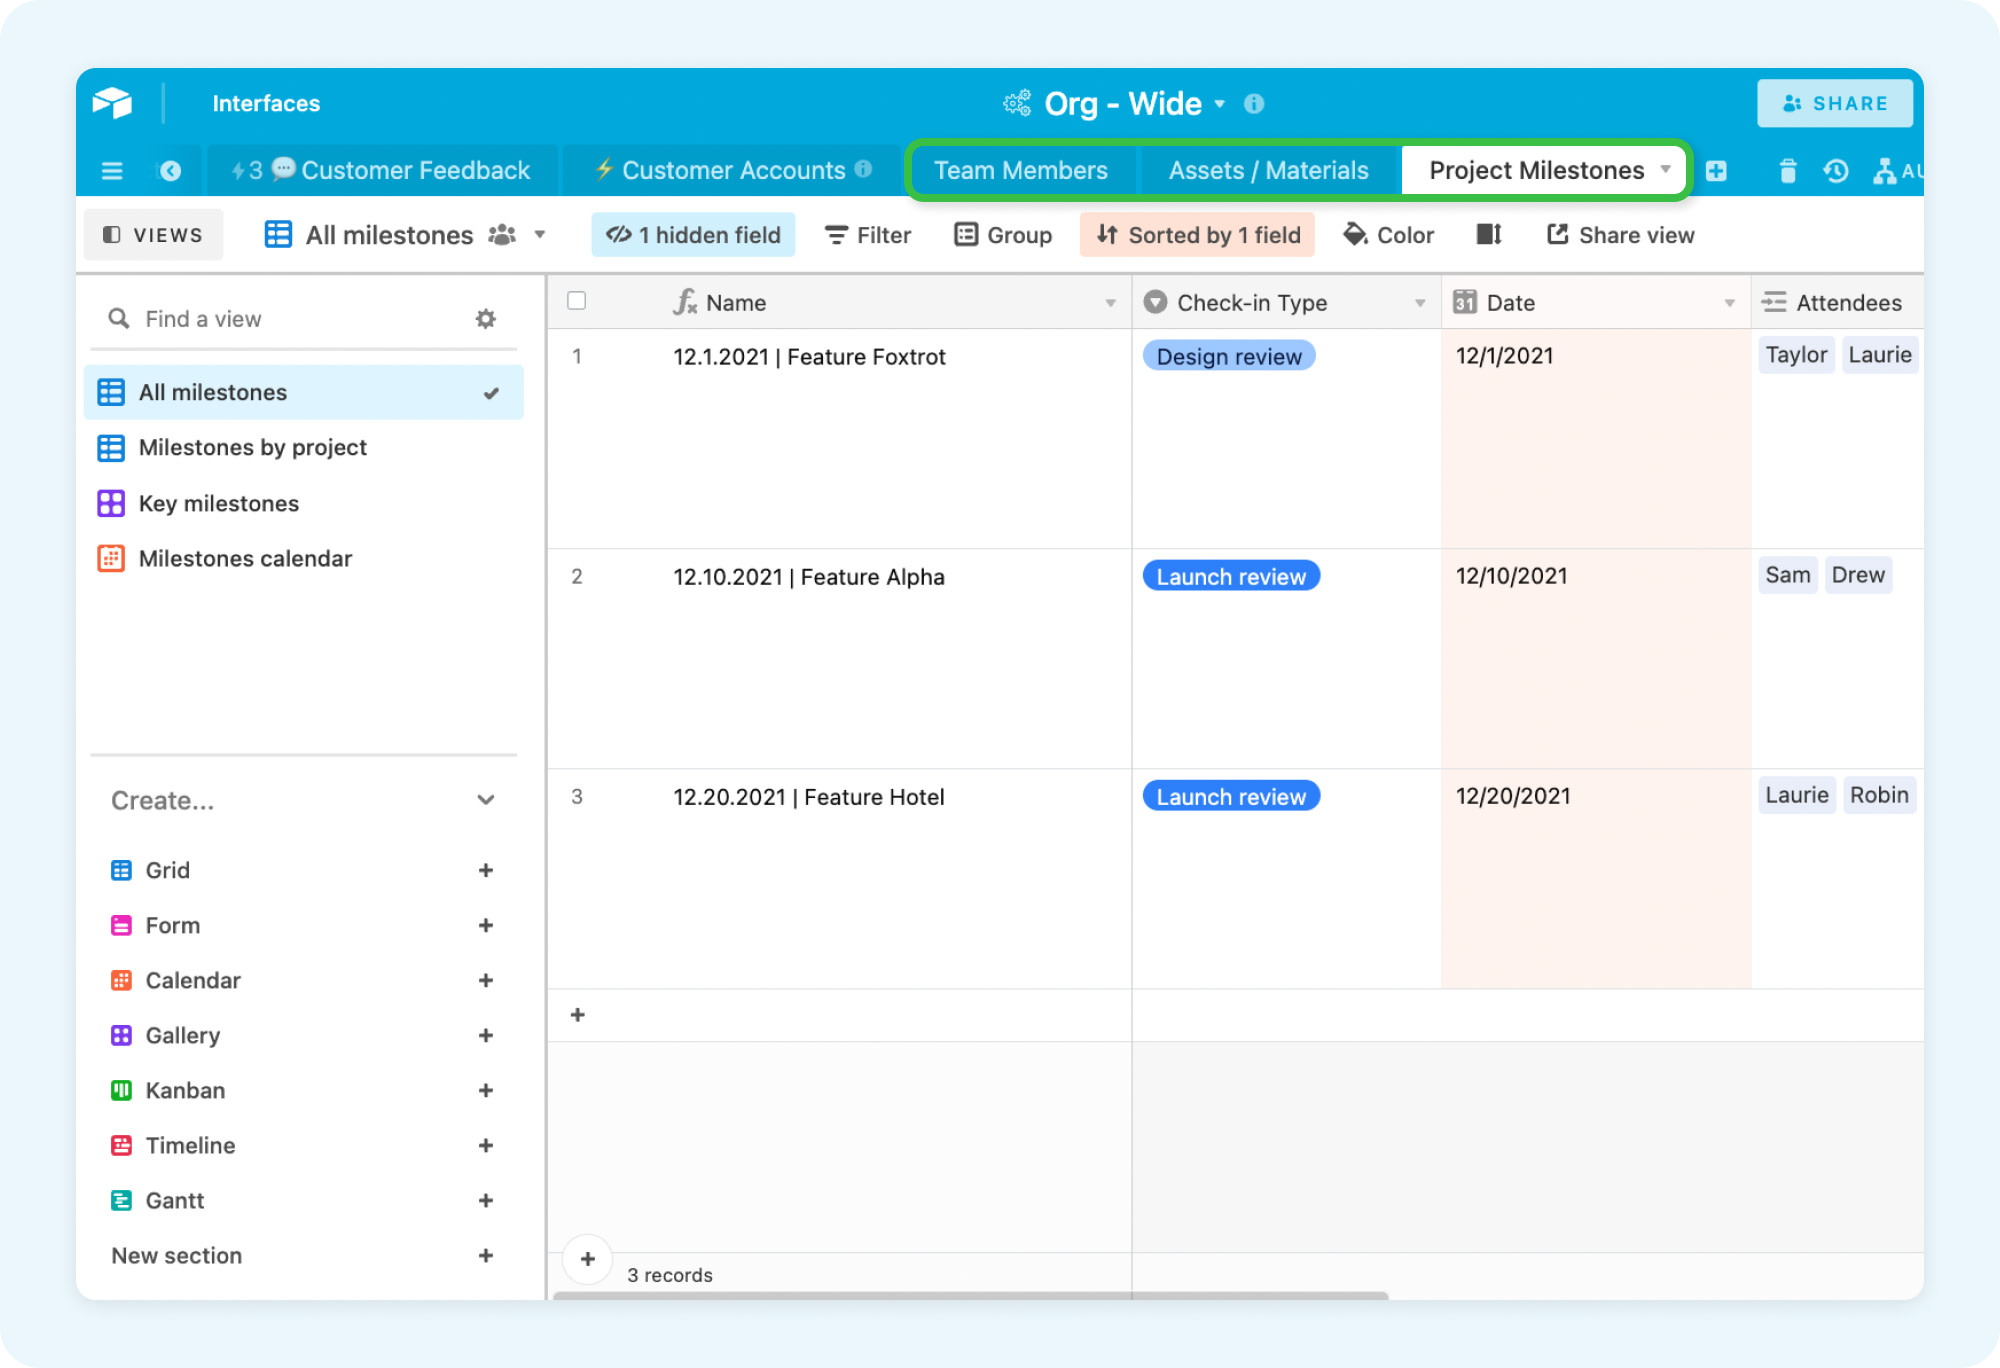Image resolution: width=2000 pixels, height=1368 pixels.
Task: Click the Design review status pill
Action: pyautogui.click(x=1228, y=356)
